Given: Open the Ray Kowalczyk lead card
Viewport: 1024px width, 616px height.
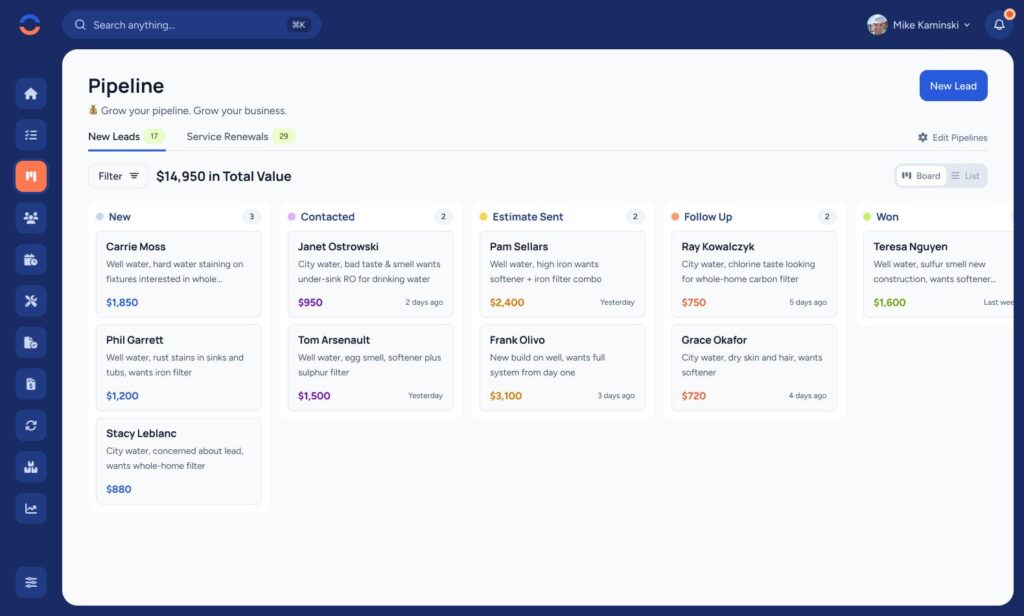Looking at the screenshot, I should click(x=754, y=274).
